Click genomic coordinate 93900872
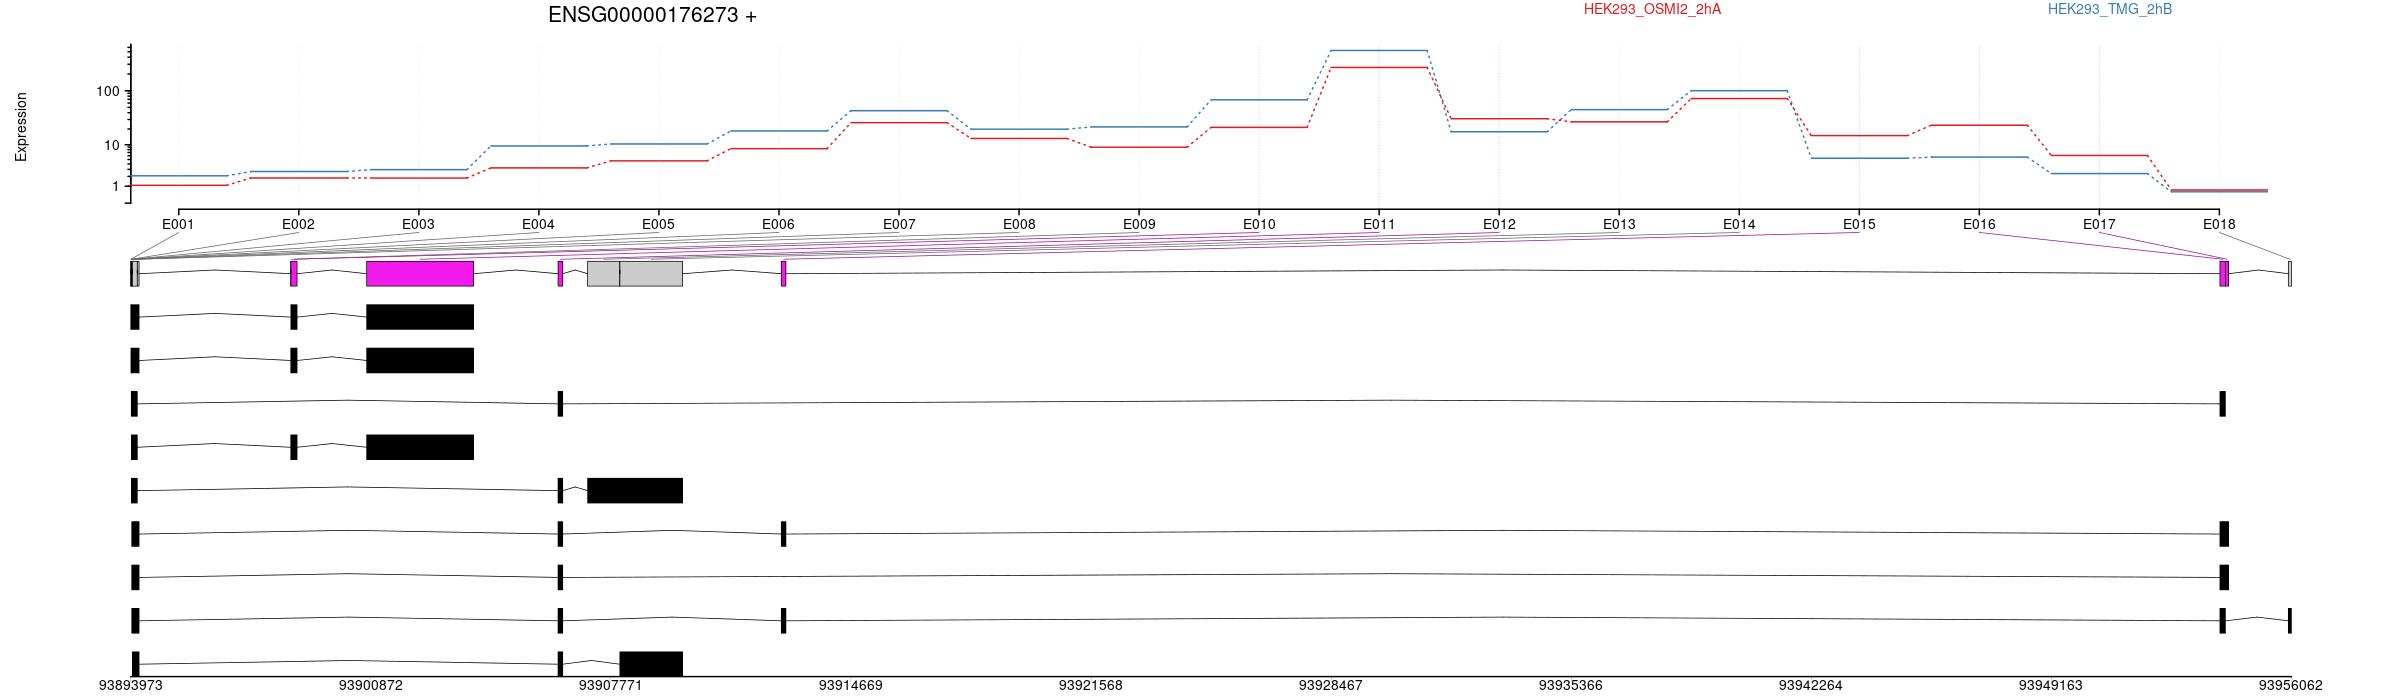Screen dimensions: 2400x700 (371, 685)
